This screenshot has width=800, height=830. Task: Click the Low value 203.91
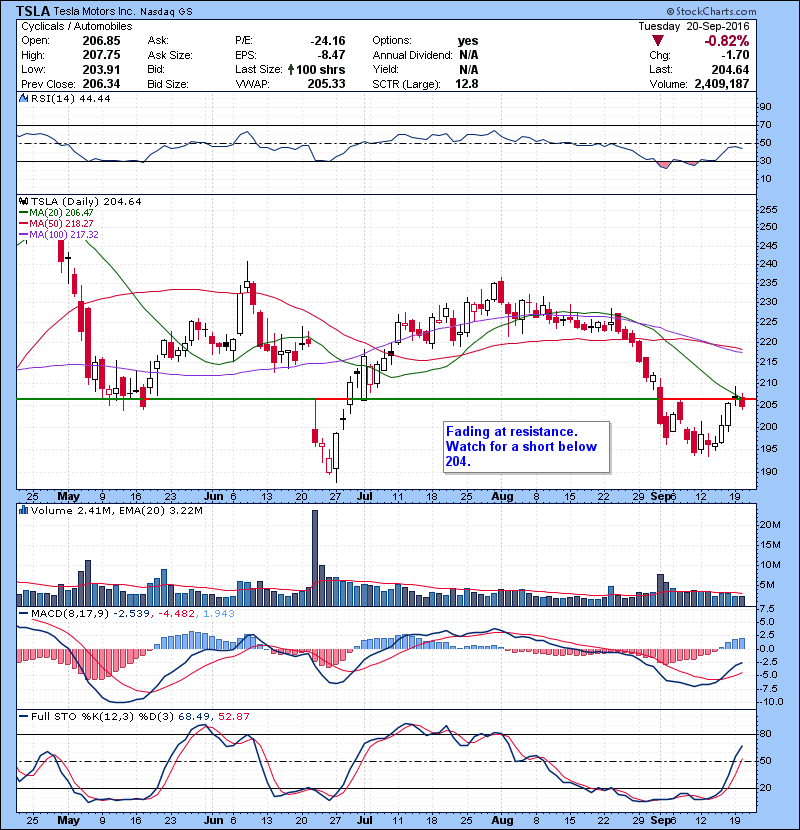[x=101, y=69]
